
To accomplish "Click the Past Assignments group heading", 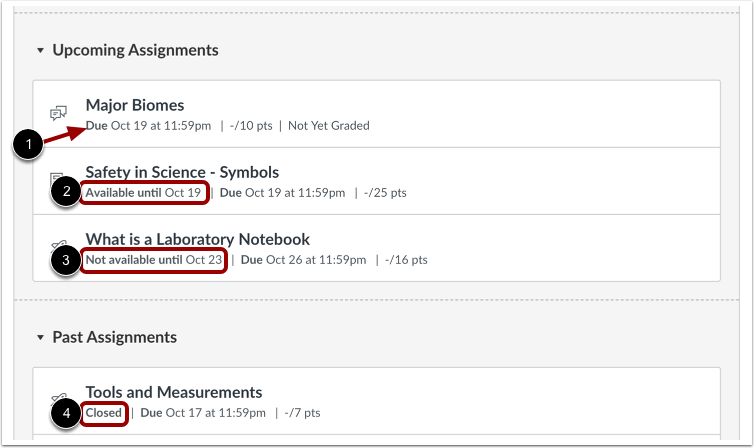I will tap(114, 337).
